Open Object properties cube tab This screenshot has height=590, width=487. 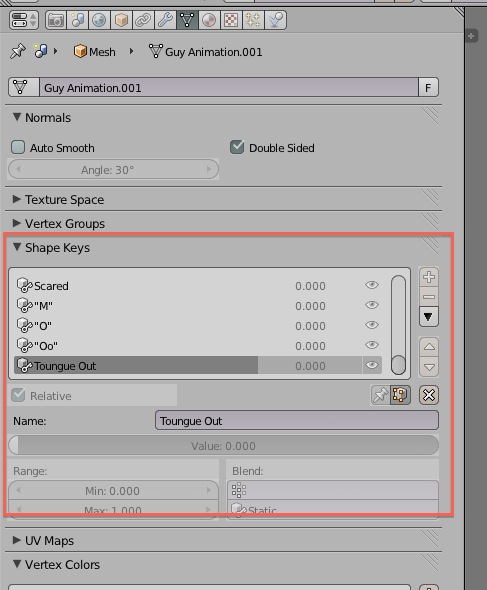pos(121,20)
